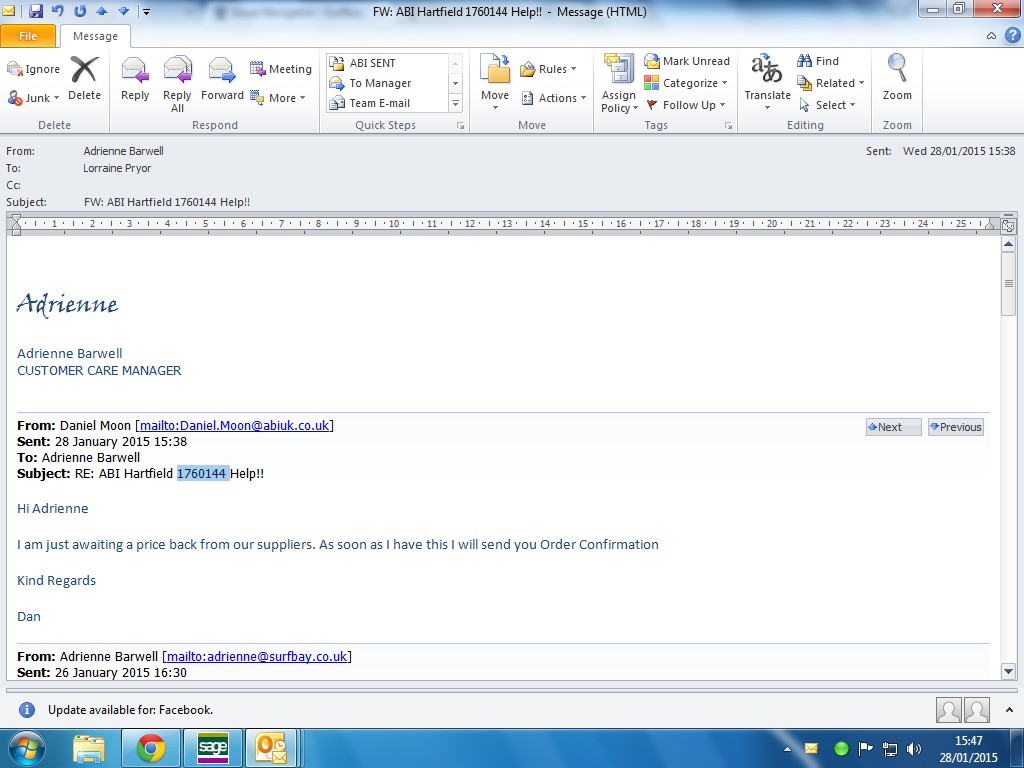The width and height of the screenshot is (1024, 768).
Task: Choose the To Manager quick step
Action: [x=379, y=83]
